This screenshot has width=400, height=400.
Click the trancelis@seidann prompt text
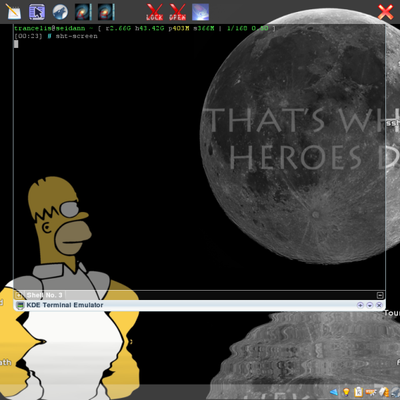coord(49,28)
